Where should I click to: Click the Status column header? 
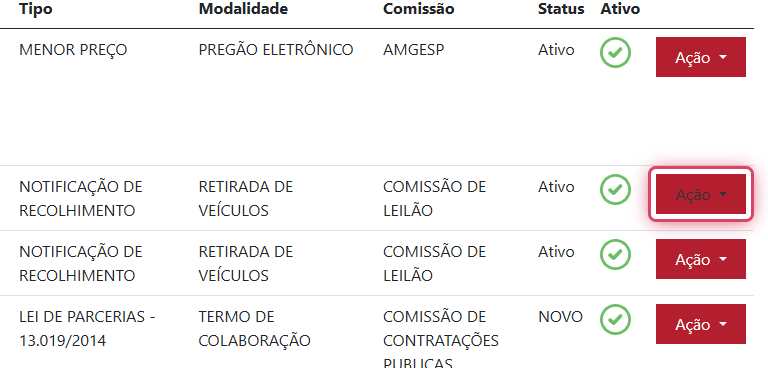(x=561, y=9)
